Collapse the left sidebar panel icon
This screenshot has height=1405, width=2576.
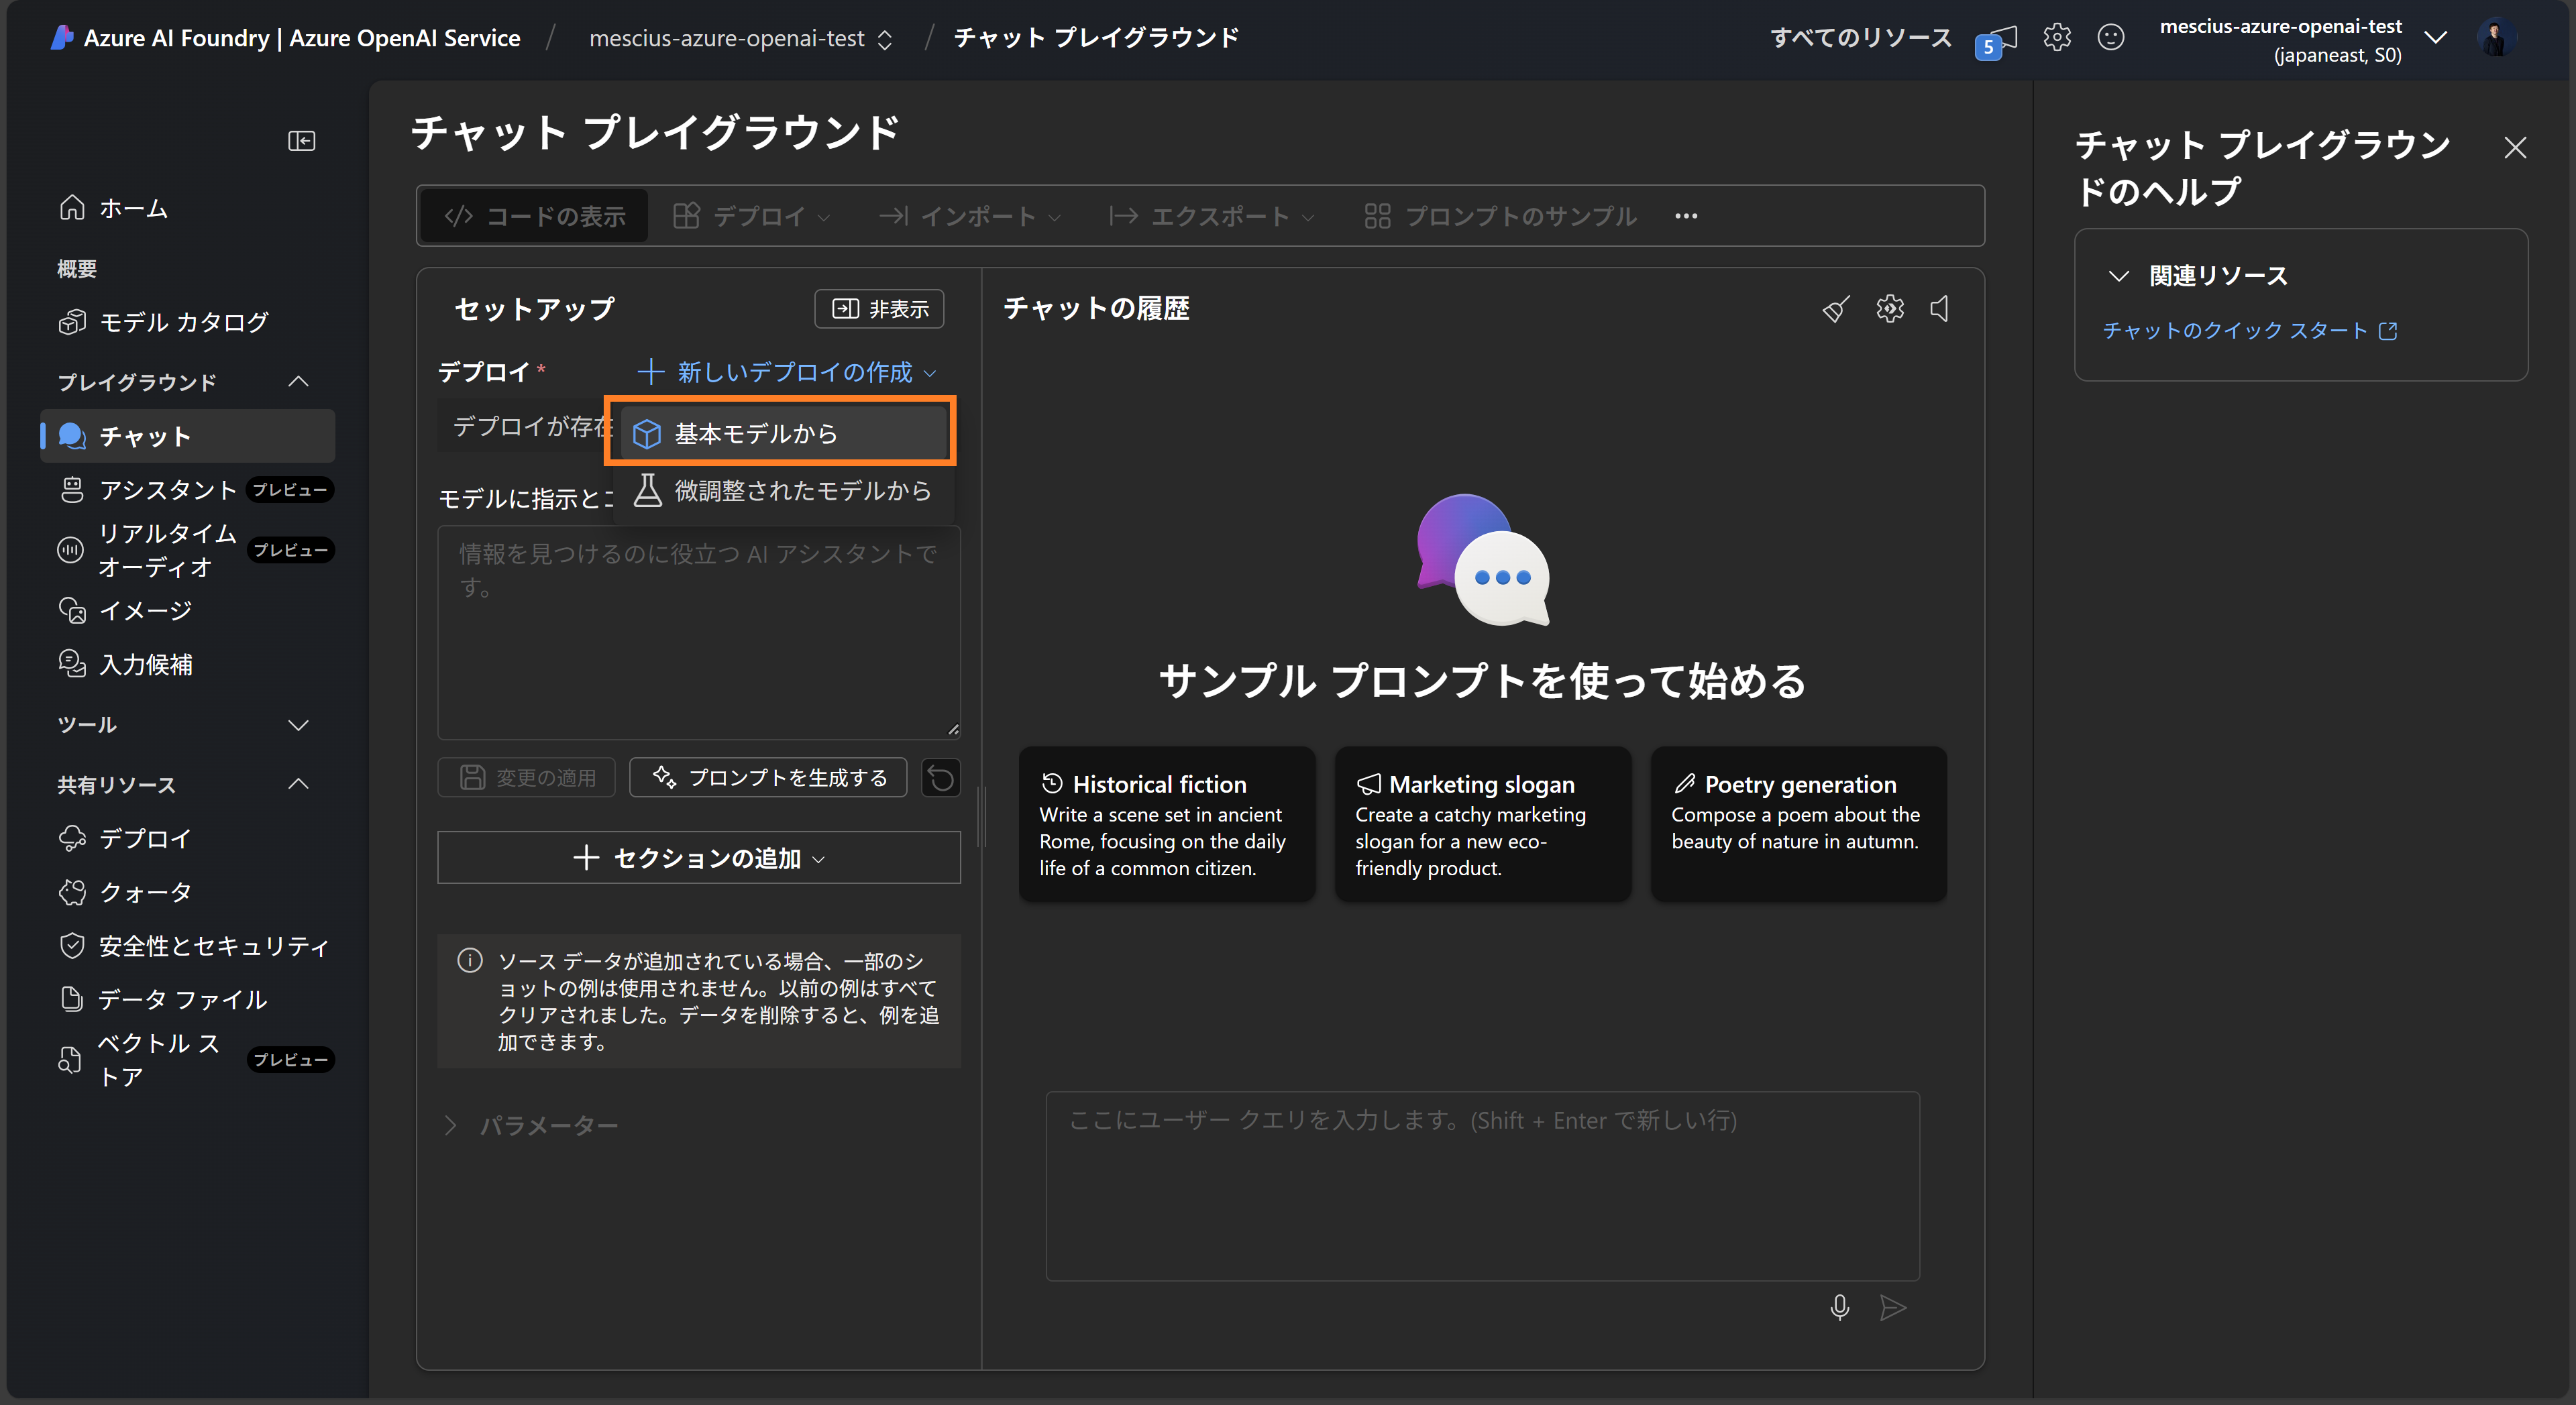tap(301, 141)
